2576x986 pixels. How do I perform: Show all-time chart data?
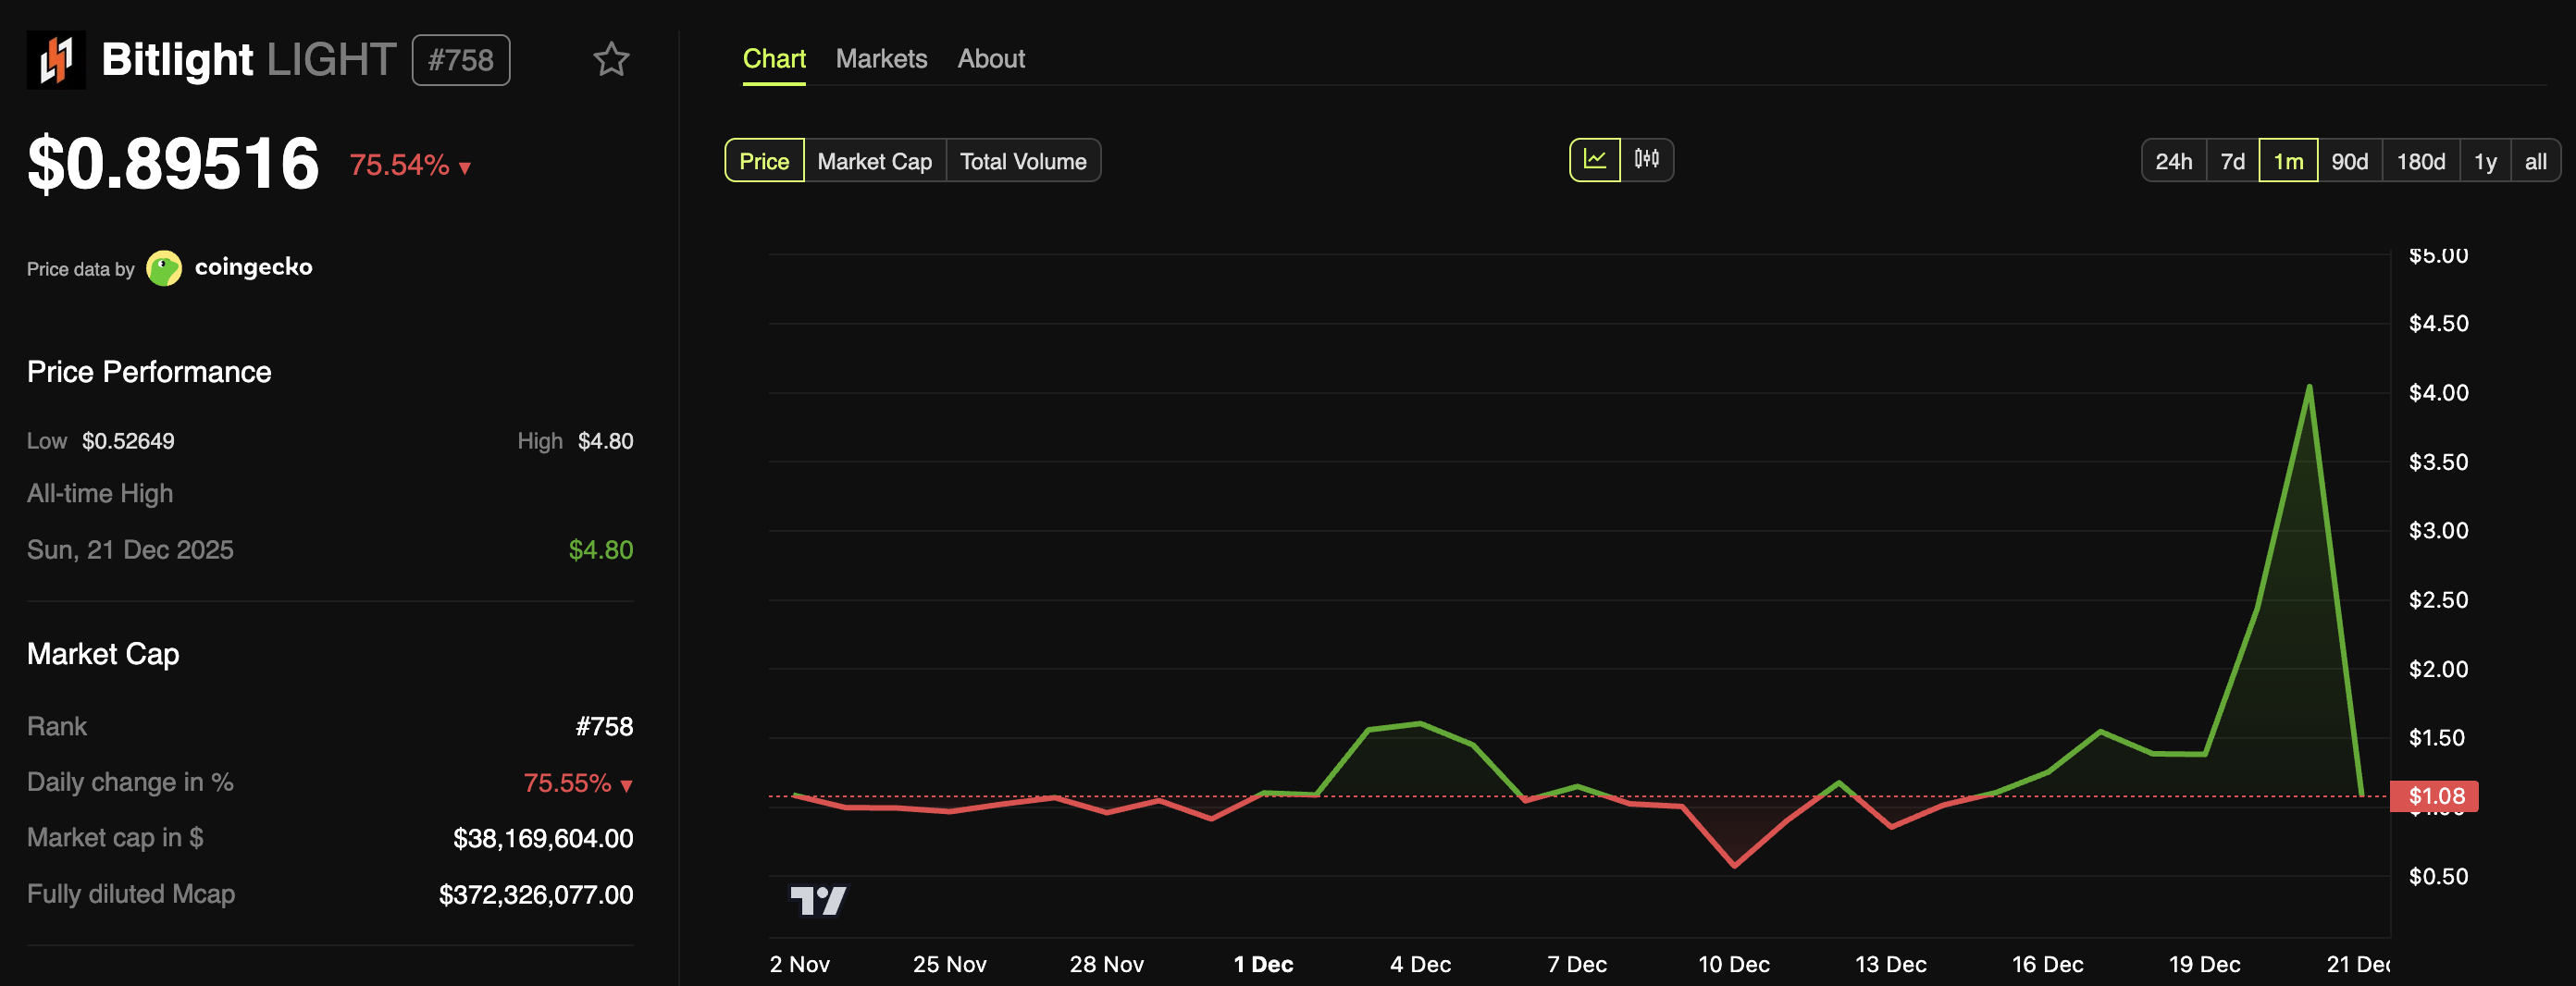point(2535,160)
